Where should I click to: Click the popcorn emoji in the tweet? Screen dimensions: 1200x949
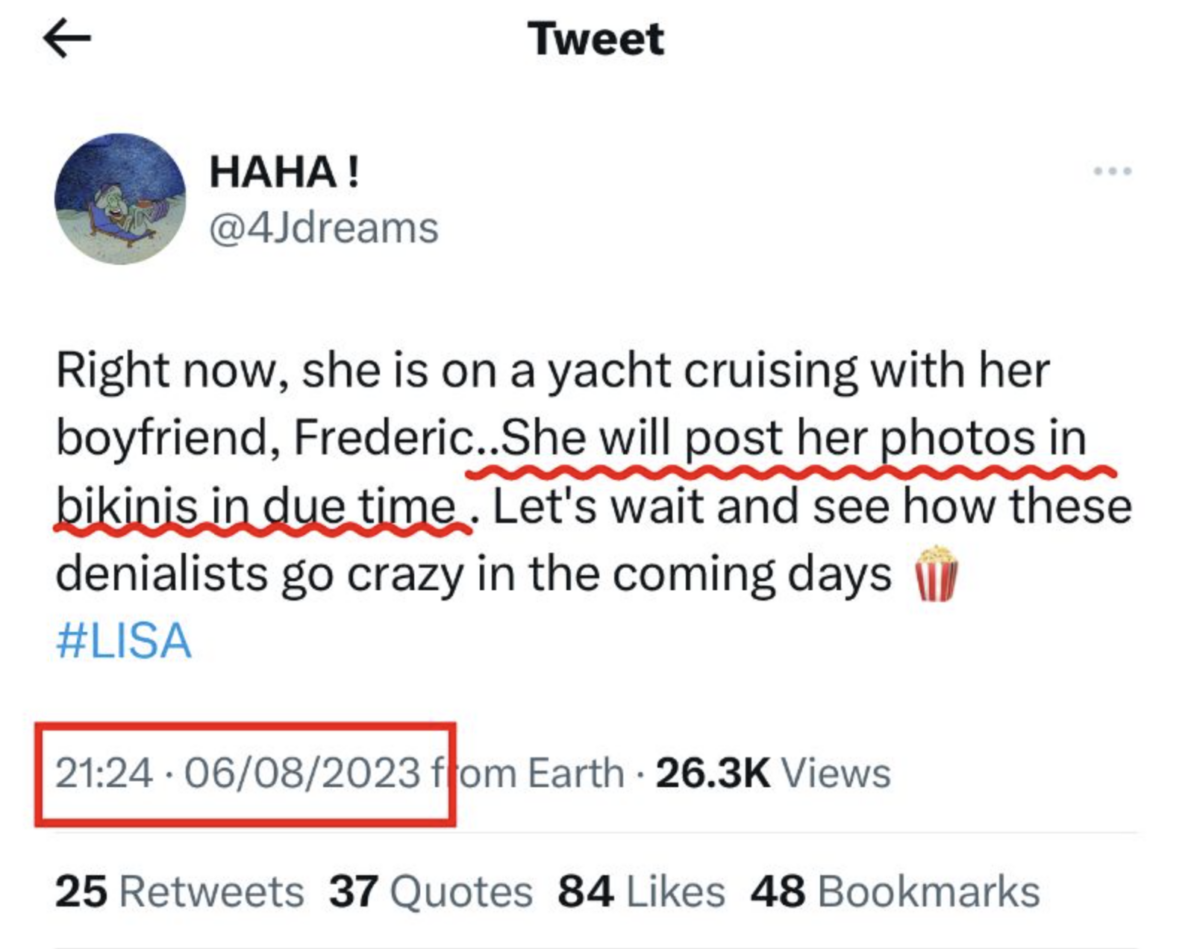[937, 573]
